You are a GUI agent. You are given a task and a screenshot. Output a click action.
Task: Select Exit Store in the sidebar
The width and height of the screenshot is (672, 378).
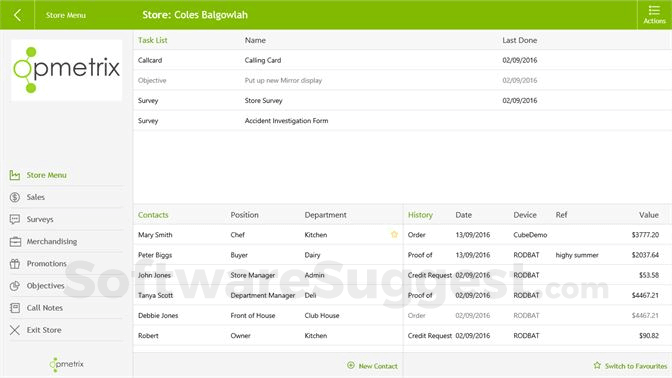click(66, 330)
